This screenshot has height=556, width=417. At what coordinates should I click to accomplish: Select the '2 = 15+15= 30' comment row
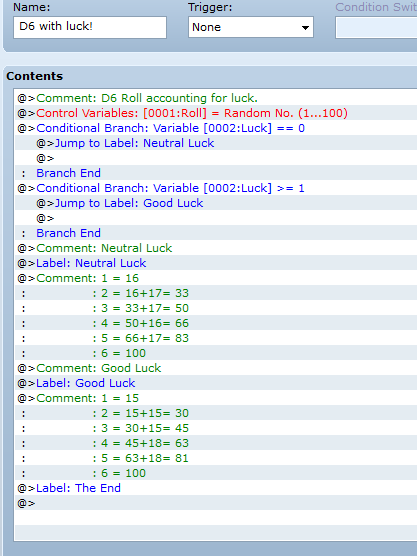pyautogui.click(x=216, y=413)
